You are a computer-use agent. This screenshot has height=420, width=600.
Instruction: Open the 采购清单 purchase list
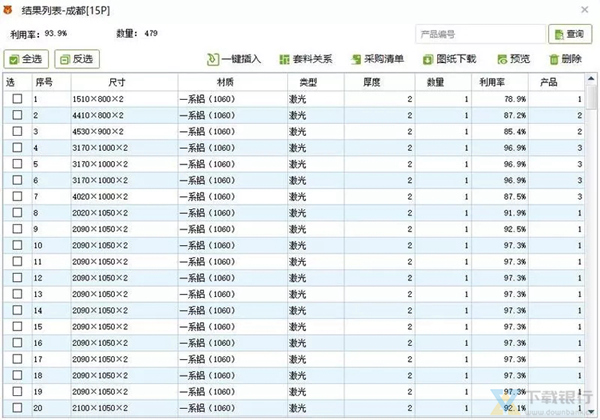(377, 59)
